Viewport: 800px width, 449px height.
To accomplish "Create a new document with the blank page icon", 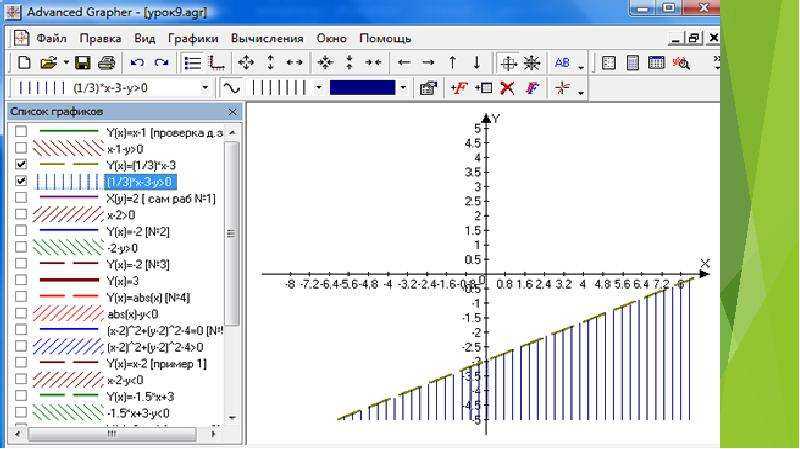I will click(x=24, y=63).
